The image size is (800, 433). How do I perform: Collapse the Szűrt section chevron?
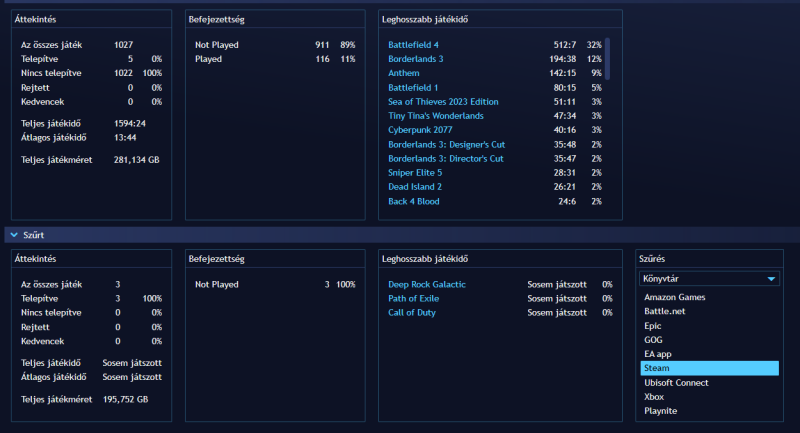(14, 235)
